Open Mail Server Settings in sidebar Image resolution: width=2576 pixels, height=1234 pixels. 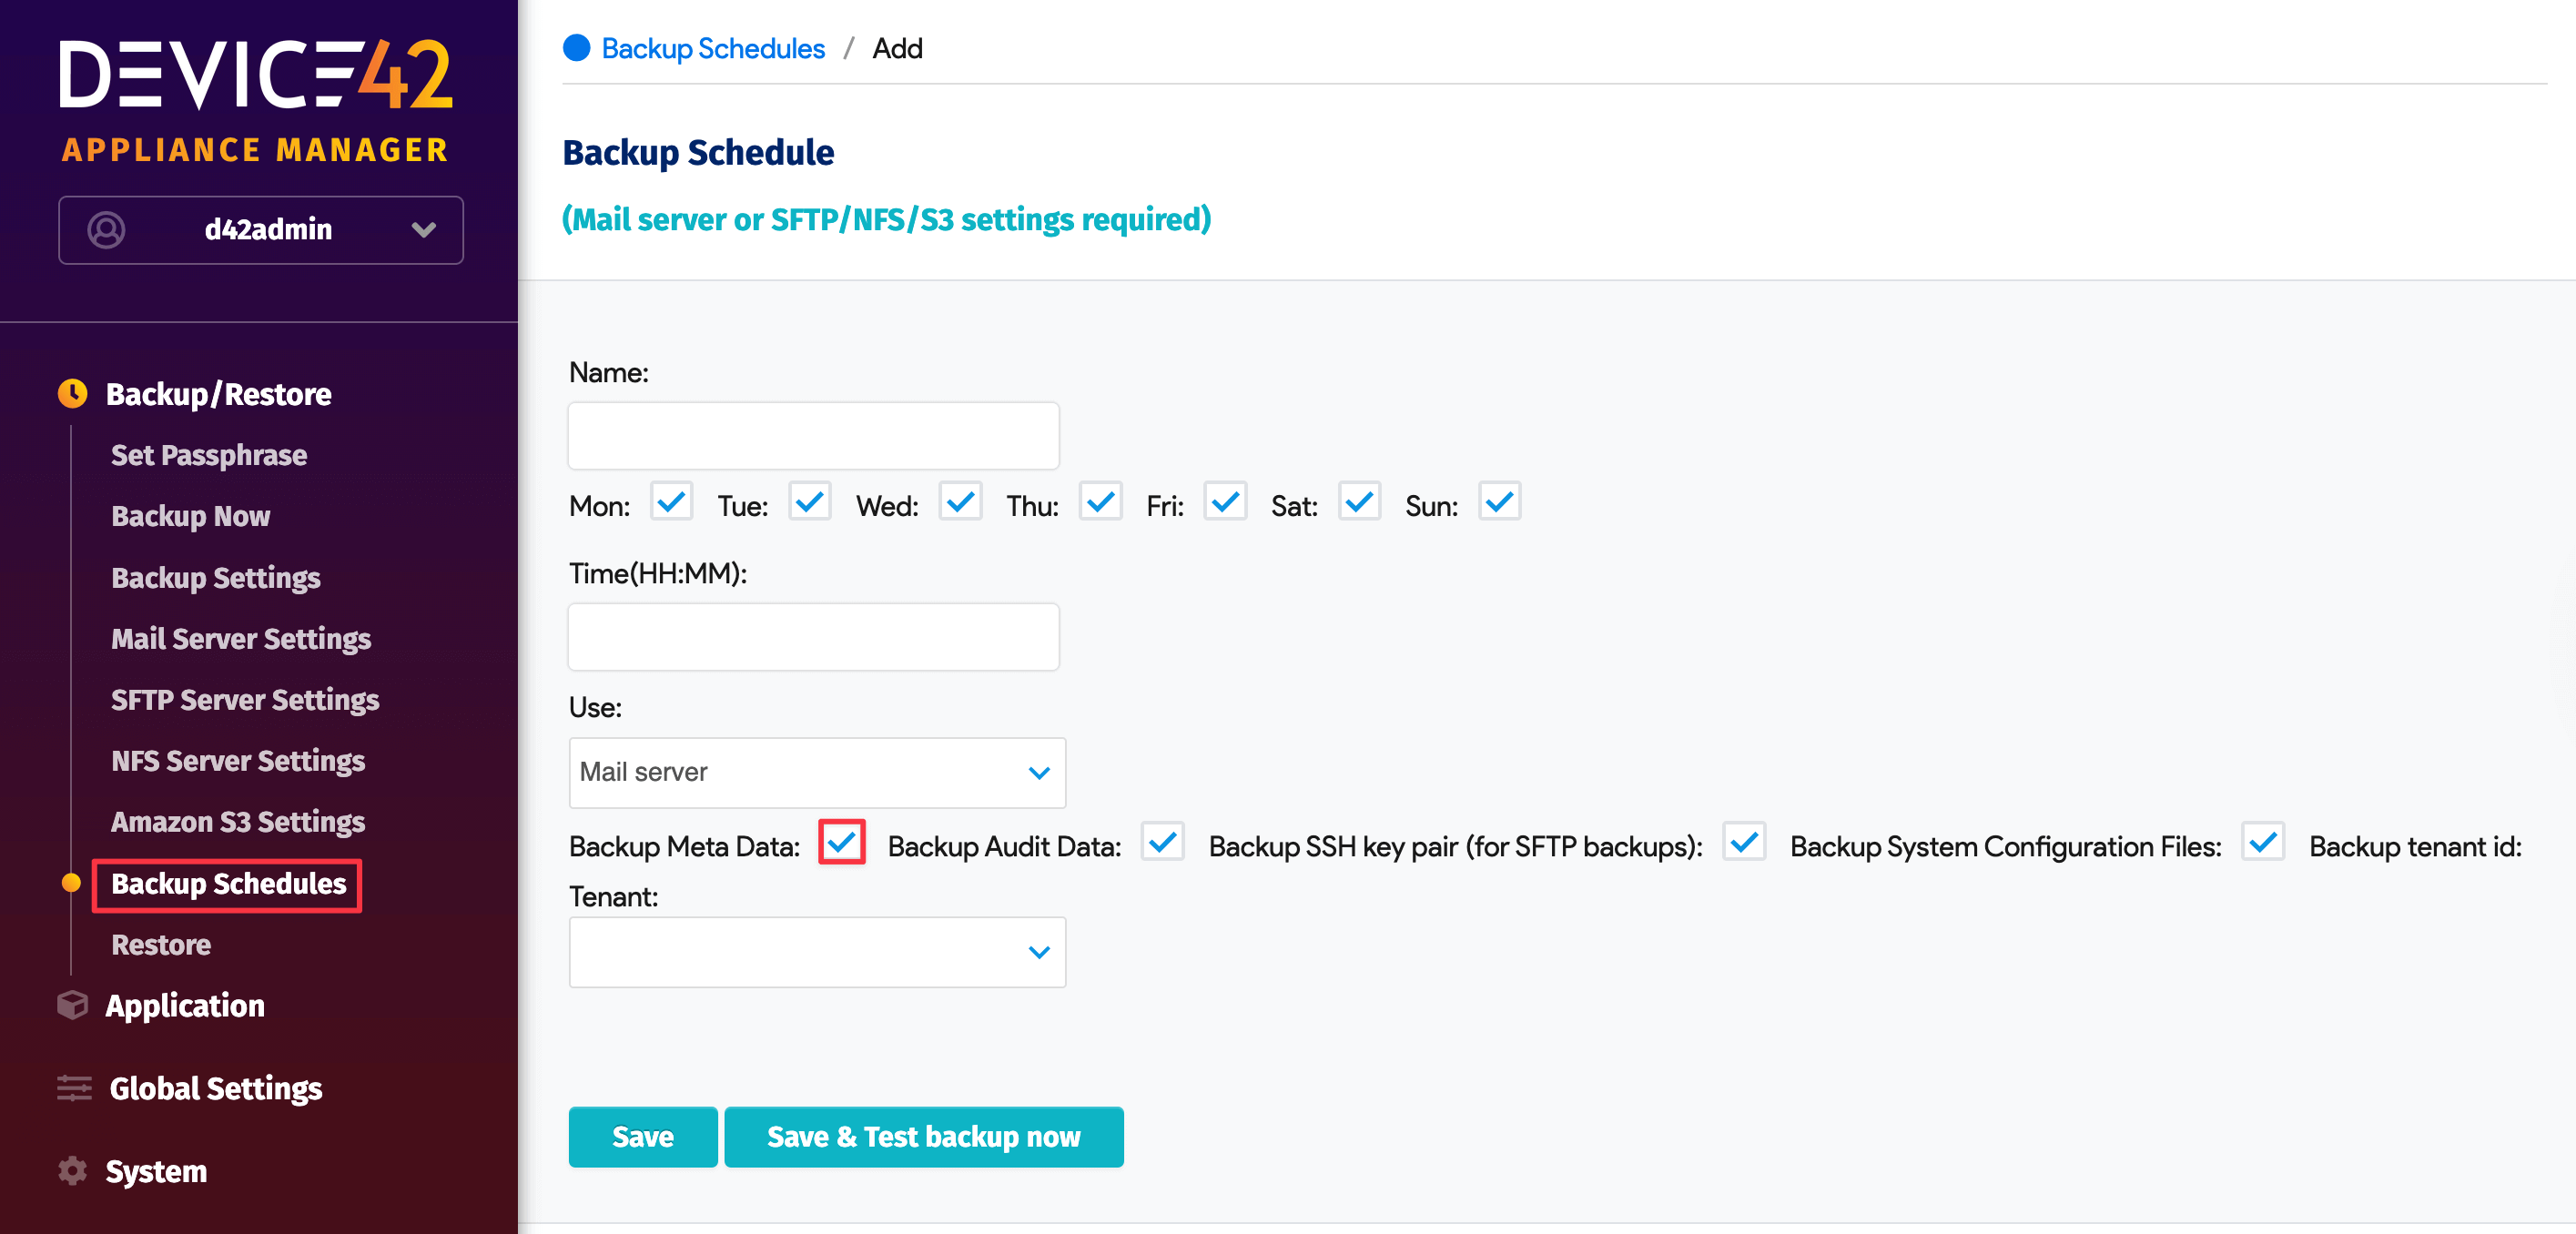pyautogui.click(x=241, y=638)
